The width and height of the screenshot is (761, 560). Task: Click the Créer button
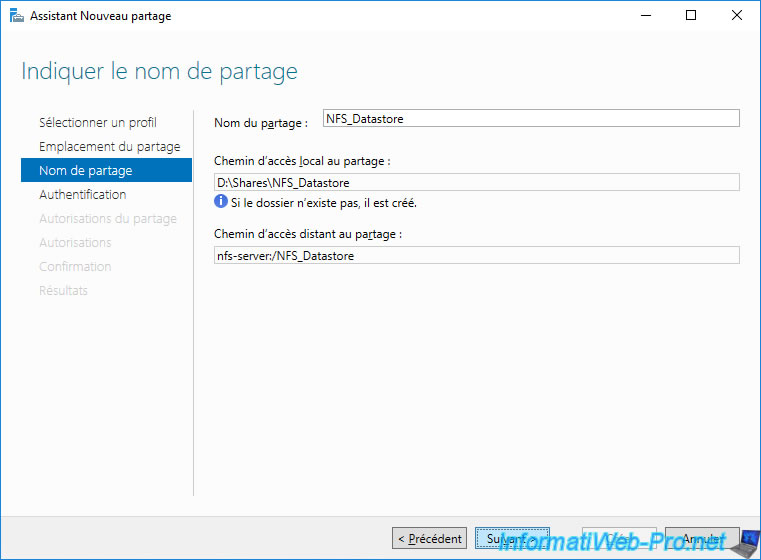(x=618, y=539)
